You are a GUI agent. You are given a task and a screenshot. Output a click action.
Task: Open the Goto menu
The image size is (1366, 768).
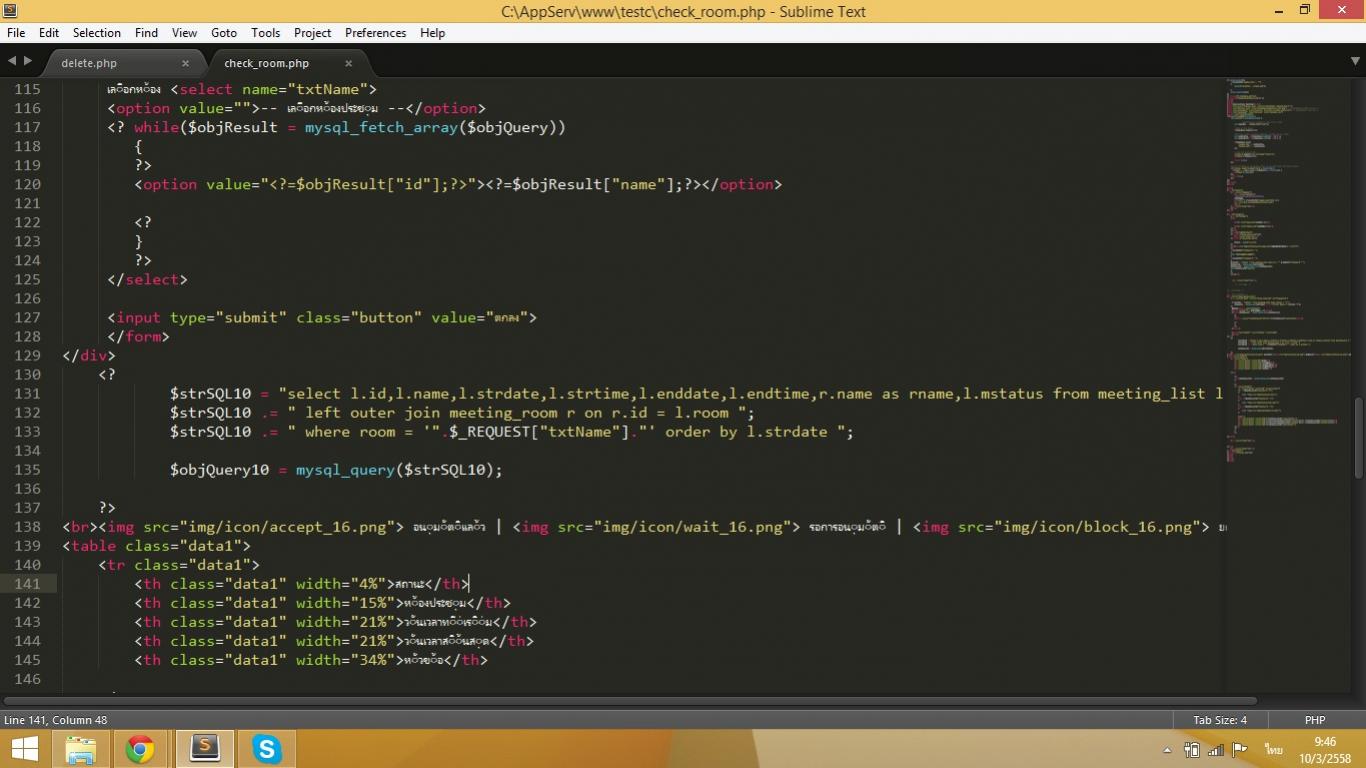click(x=224, y=33)
